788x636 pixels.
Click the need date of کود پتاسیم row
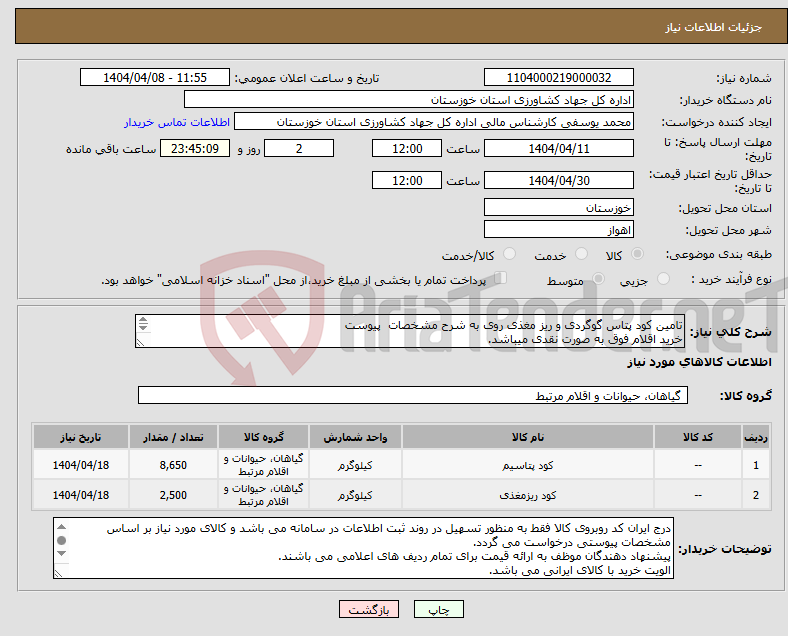80,465
